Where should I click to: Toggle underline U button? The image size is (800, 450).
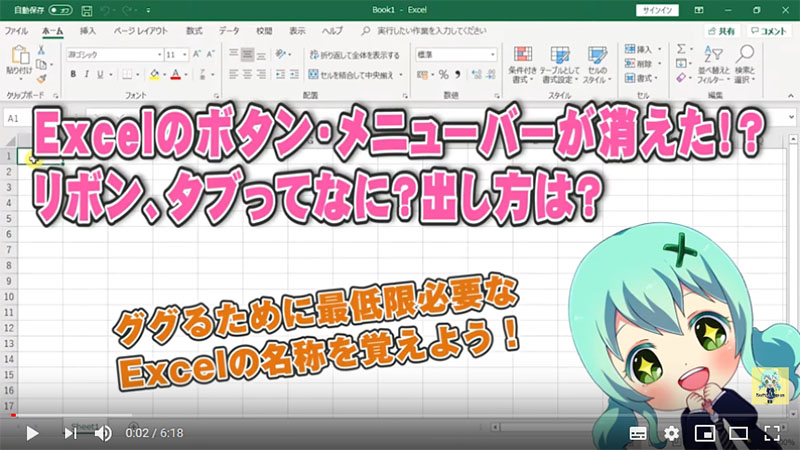[x=100, y=74]
